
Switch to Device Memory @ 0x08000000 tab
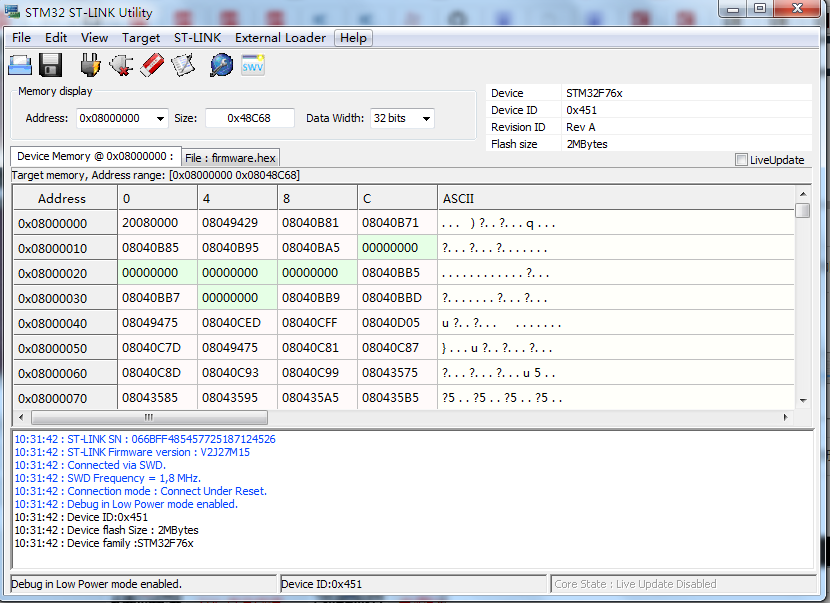[x=95, y=156]
